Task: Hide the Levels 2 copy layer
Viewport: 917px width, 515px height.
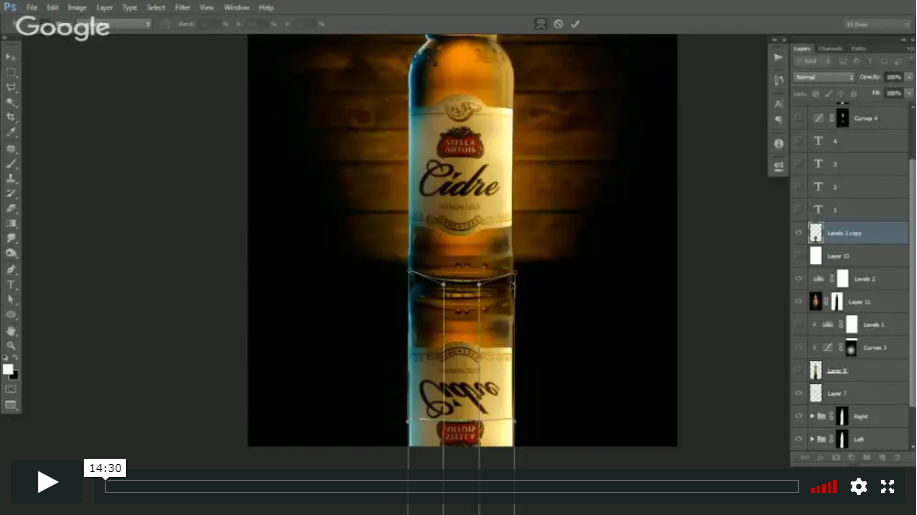Action: 799,233
